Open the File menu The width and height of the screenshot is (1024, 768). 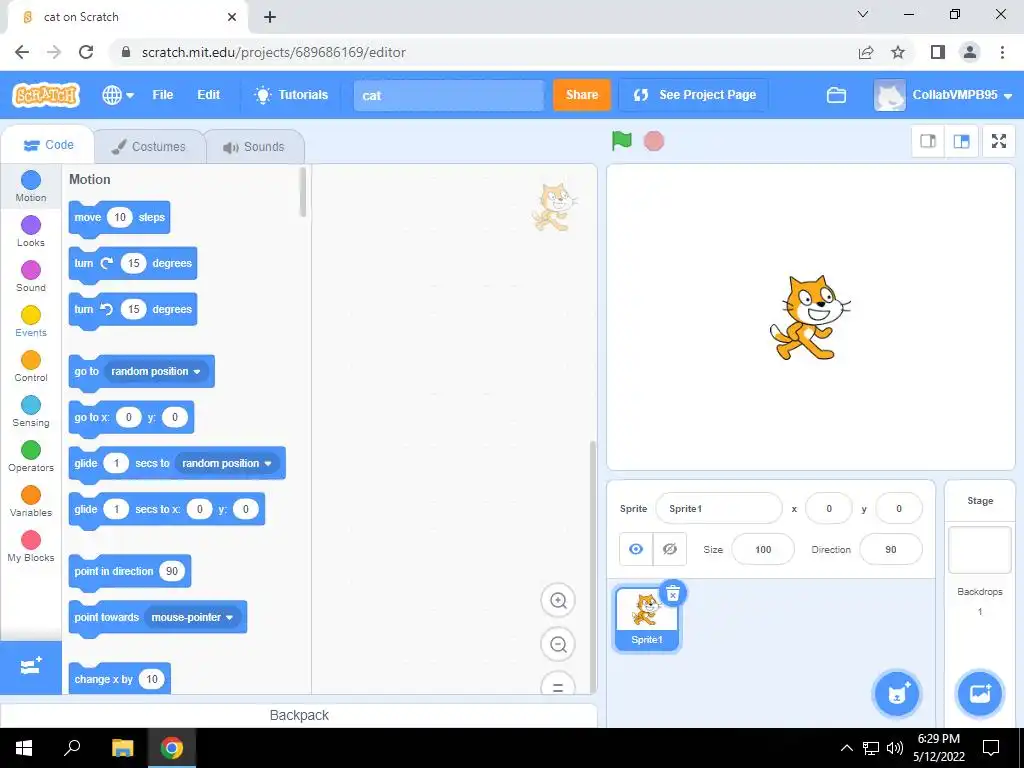[163, 95]
